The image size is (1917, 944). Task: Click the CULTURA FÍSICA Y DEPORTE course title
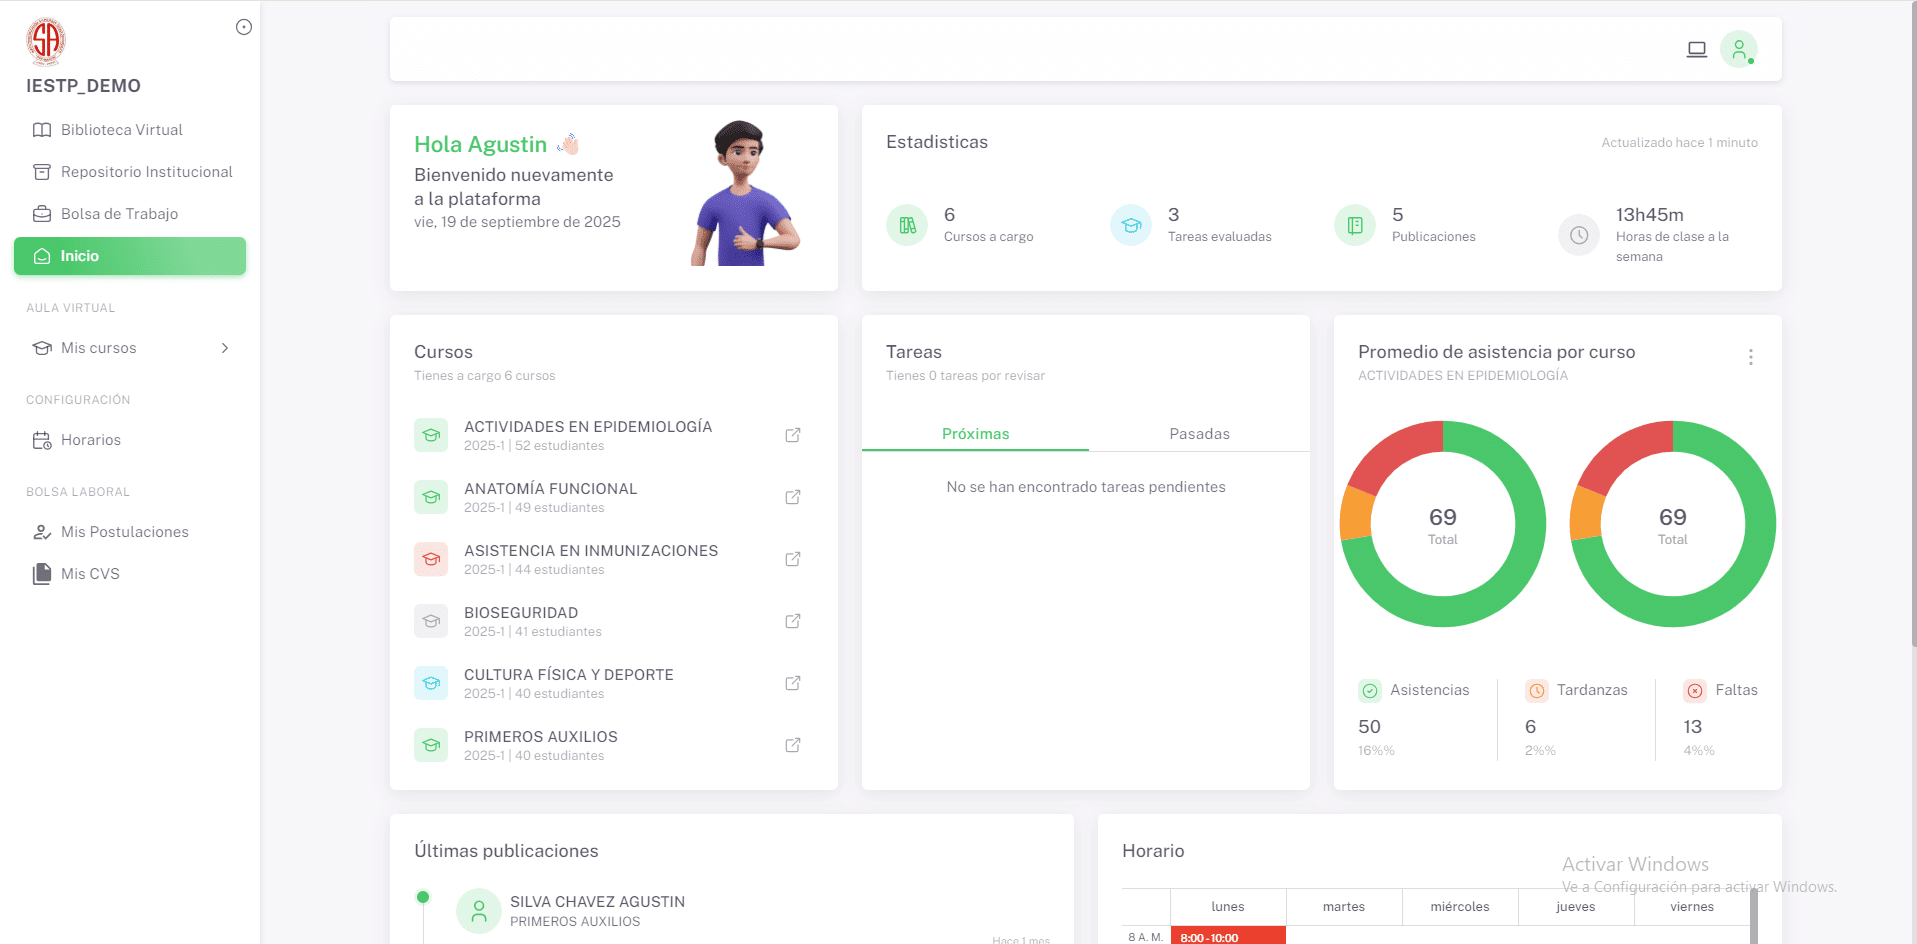tap(568, 675)
